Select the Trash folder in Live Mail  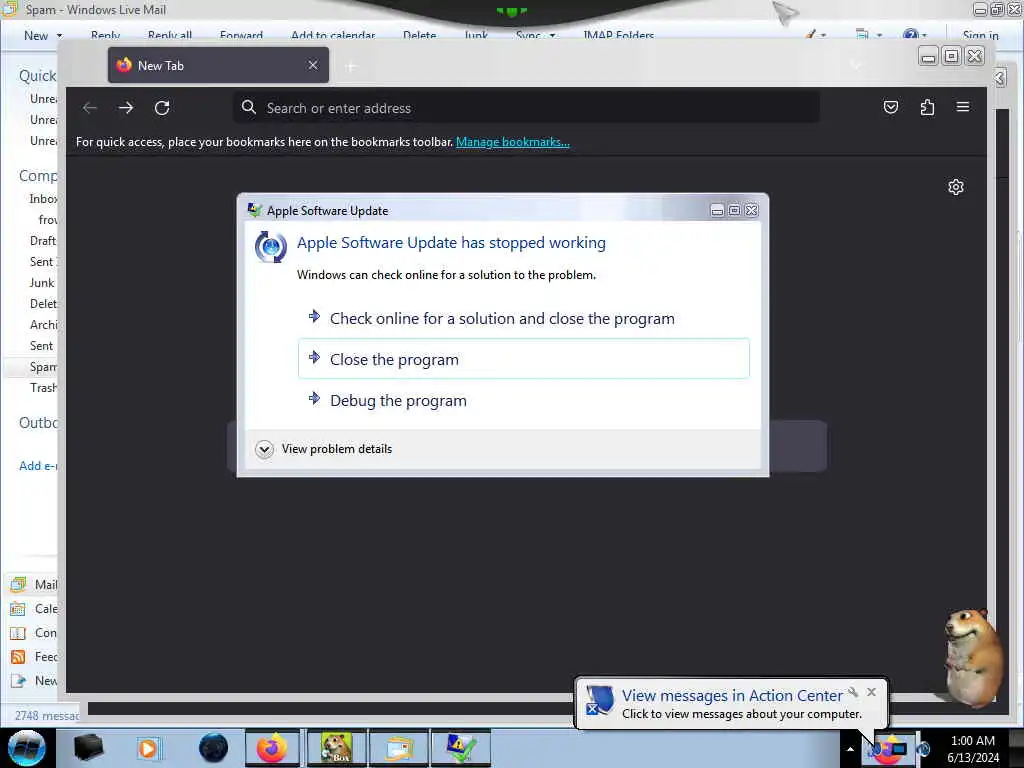pos(43,388)
